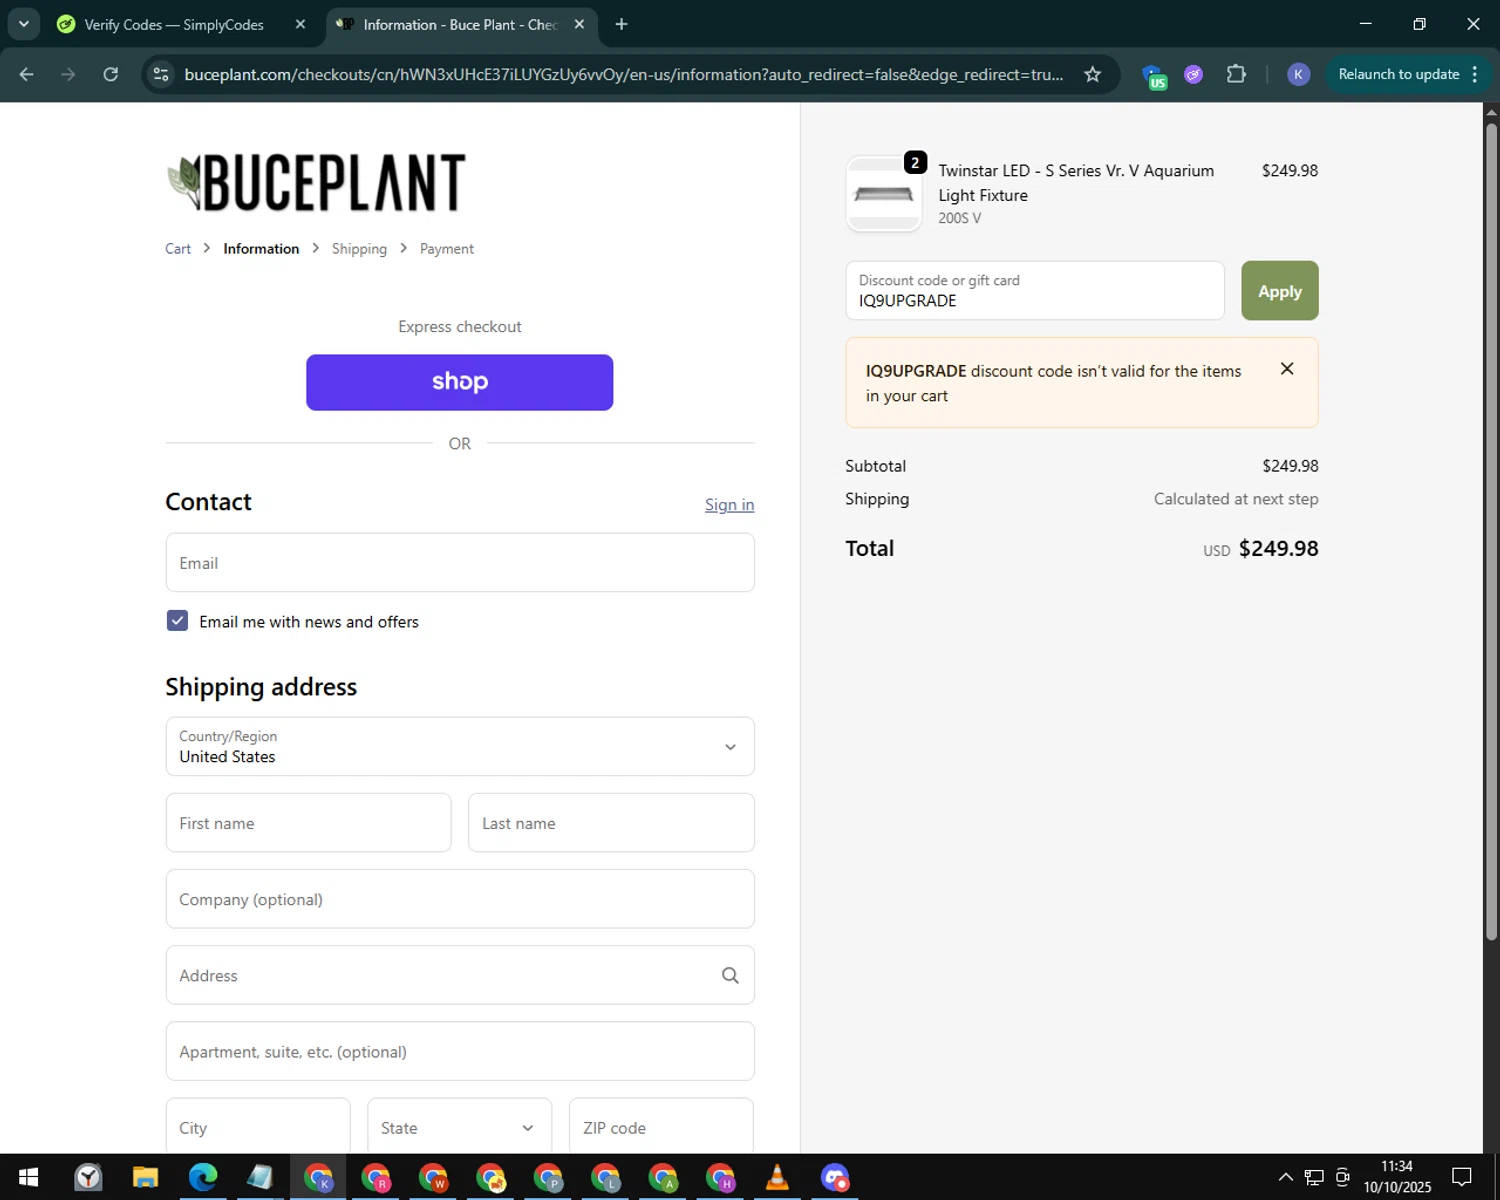Open File Explorer from the taskbar
This screenshot has width=1500, height=1200.
(x=145, y=1177)
